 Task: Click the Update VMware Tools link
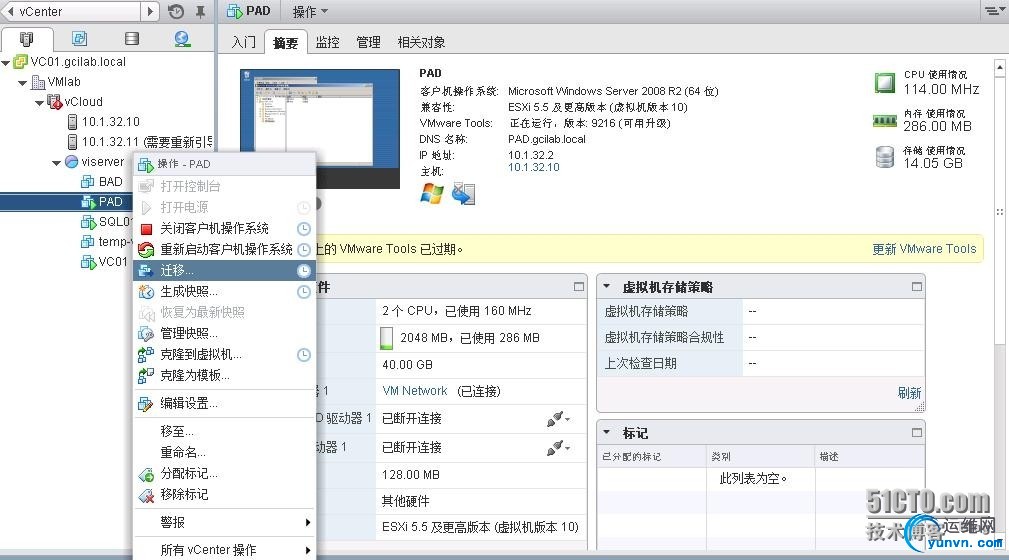pos(924,249)
